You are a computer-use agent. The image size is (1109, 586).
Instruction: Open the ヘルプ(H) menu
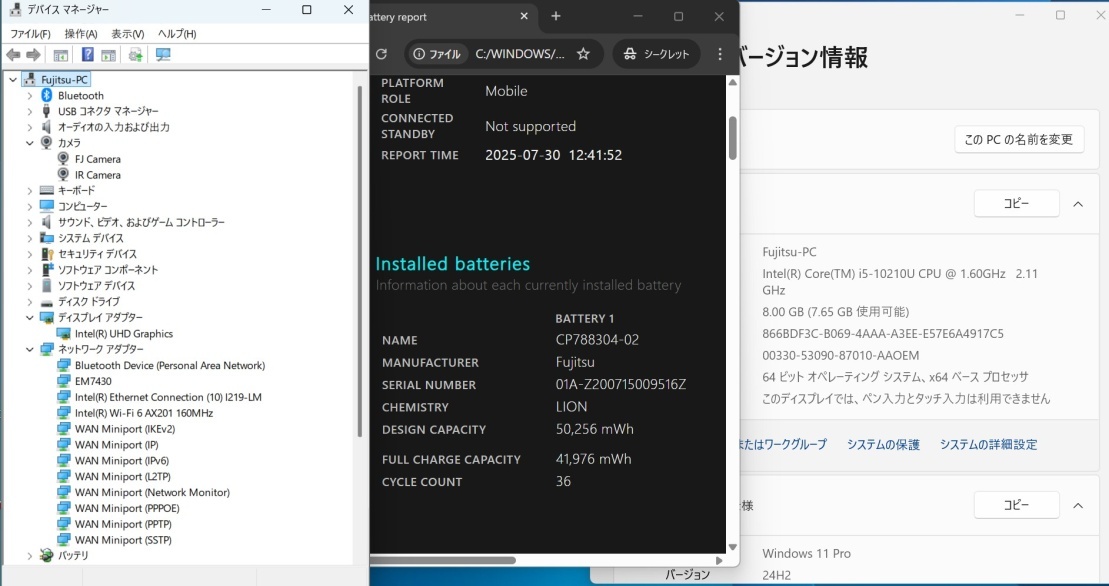[x=177, y=34]
